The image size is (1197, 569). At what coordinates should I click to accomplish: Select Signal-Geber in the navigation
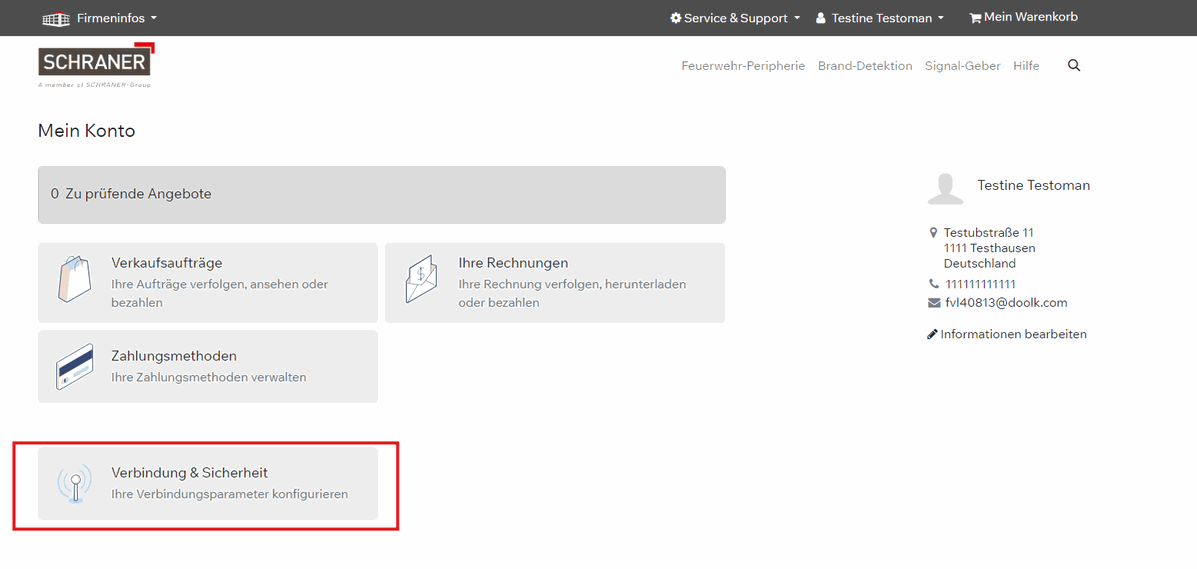[962, 66]
